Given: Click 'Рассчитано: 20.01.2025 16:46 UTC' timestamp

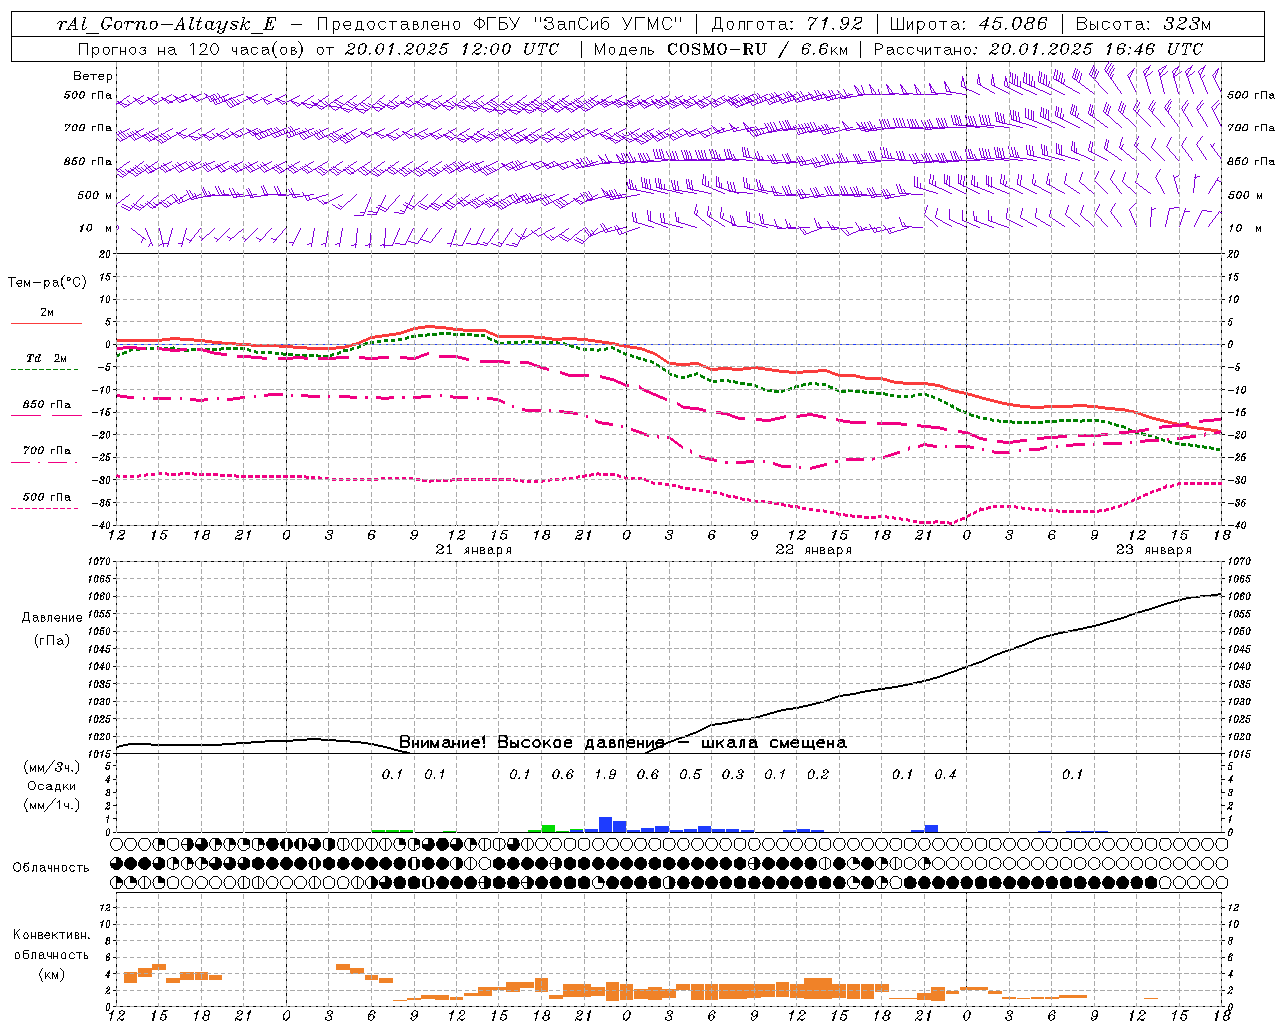Looking at the screenshot, I should pyautogui.click(x=1039, y=49).
